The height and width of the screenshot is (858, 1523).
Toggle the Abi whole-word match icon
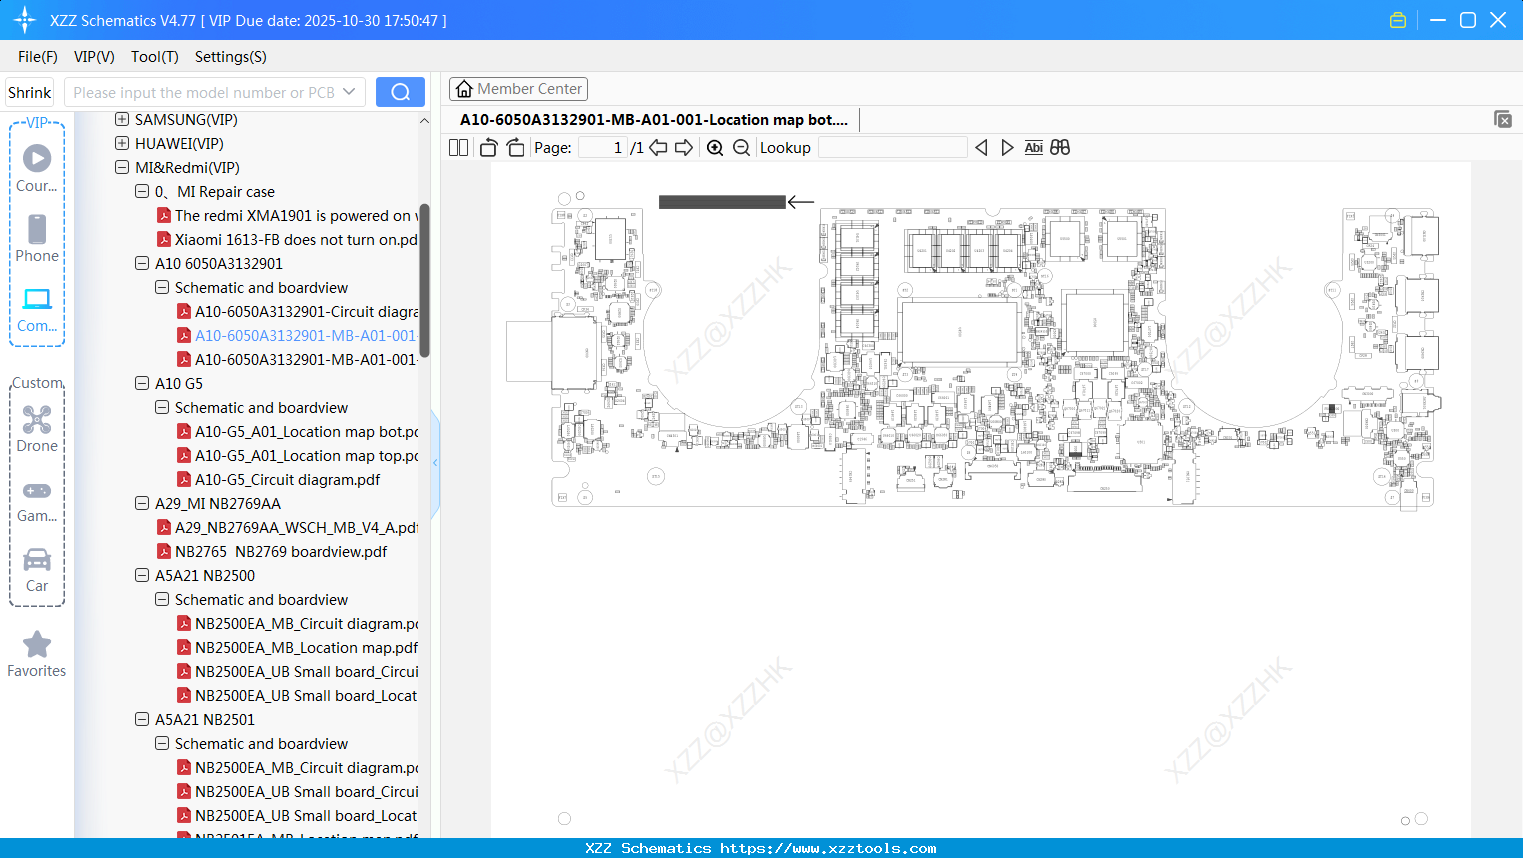[1034, 148]
